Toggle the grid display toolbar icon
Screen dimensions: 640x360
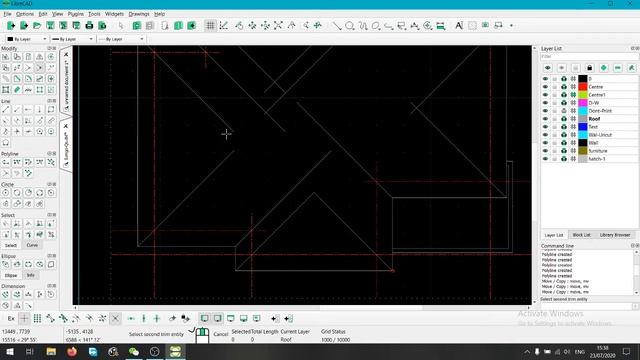click(210, 26)
